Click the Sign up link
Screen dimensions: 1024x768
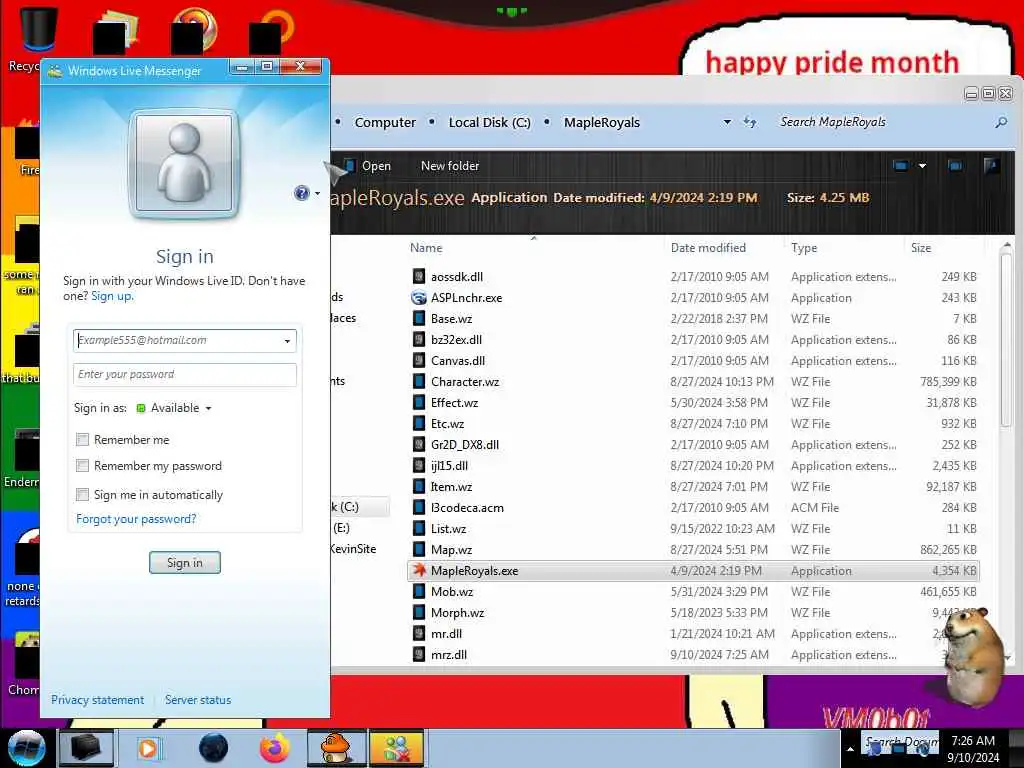112,296
